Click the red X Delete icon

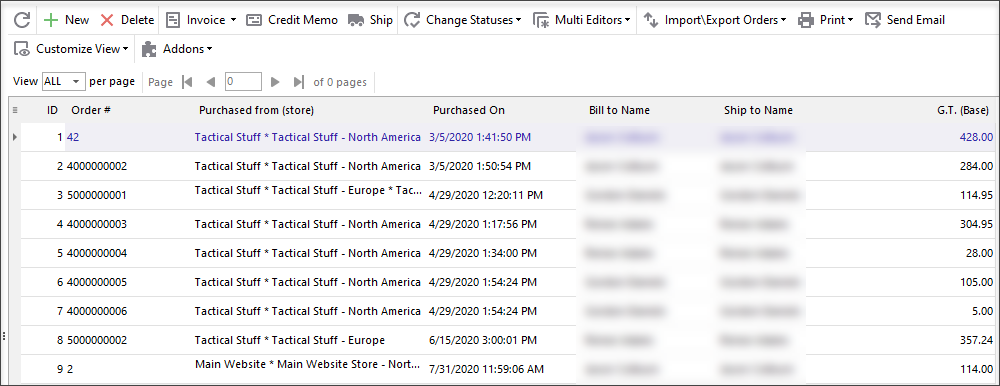[107, 20]
